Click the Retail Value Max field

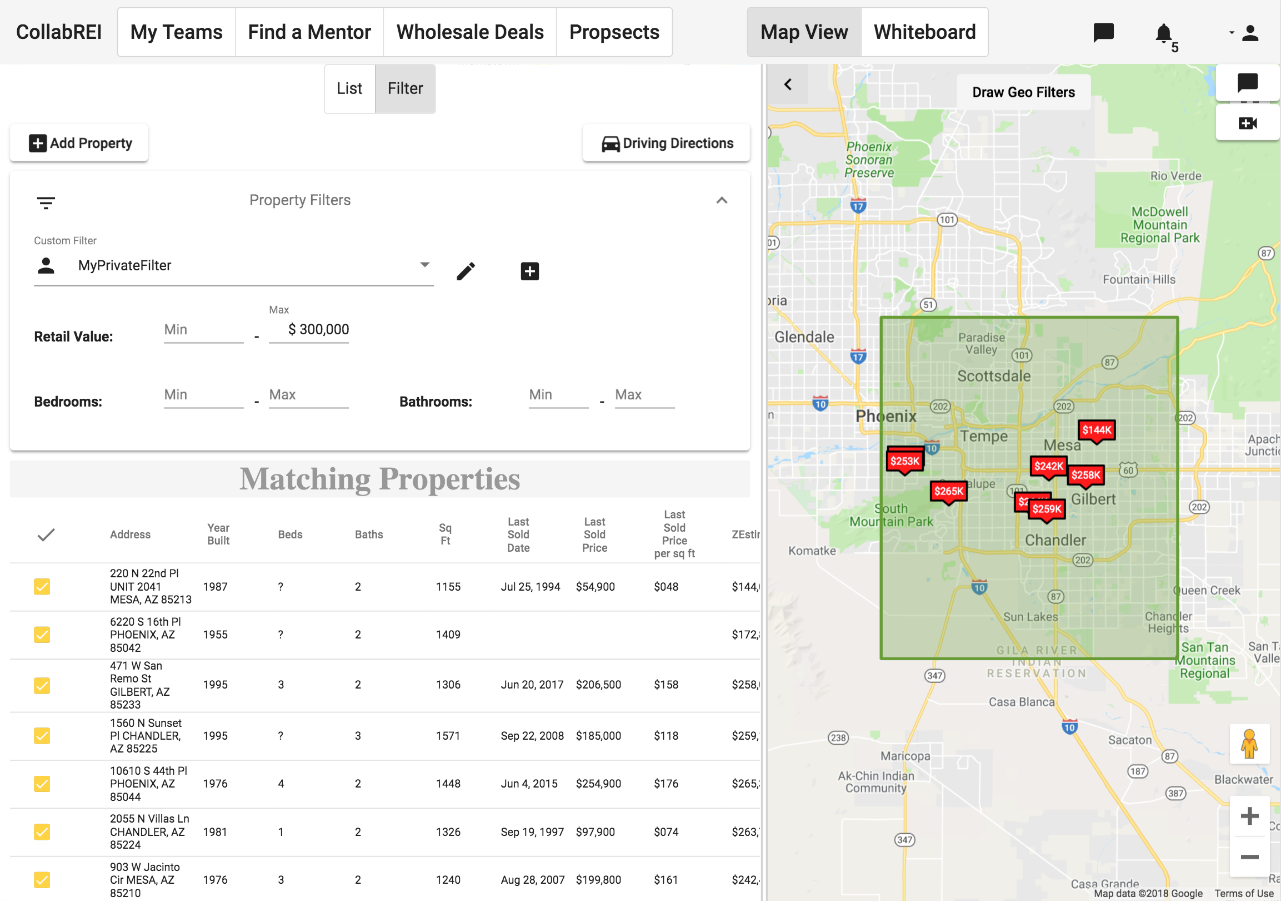coord(309,330)
